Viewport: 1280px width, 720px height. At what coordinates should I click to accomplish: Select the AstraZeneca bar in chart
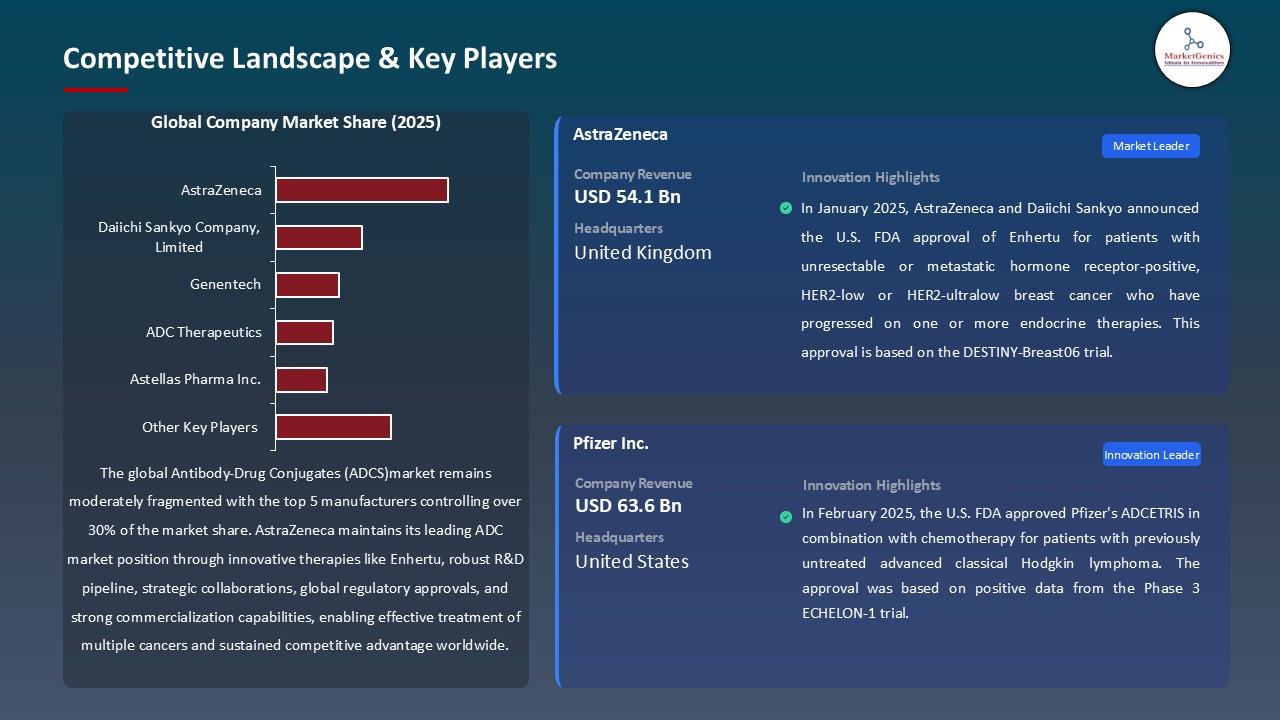pyautogui.click(x=361, y=190)
